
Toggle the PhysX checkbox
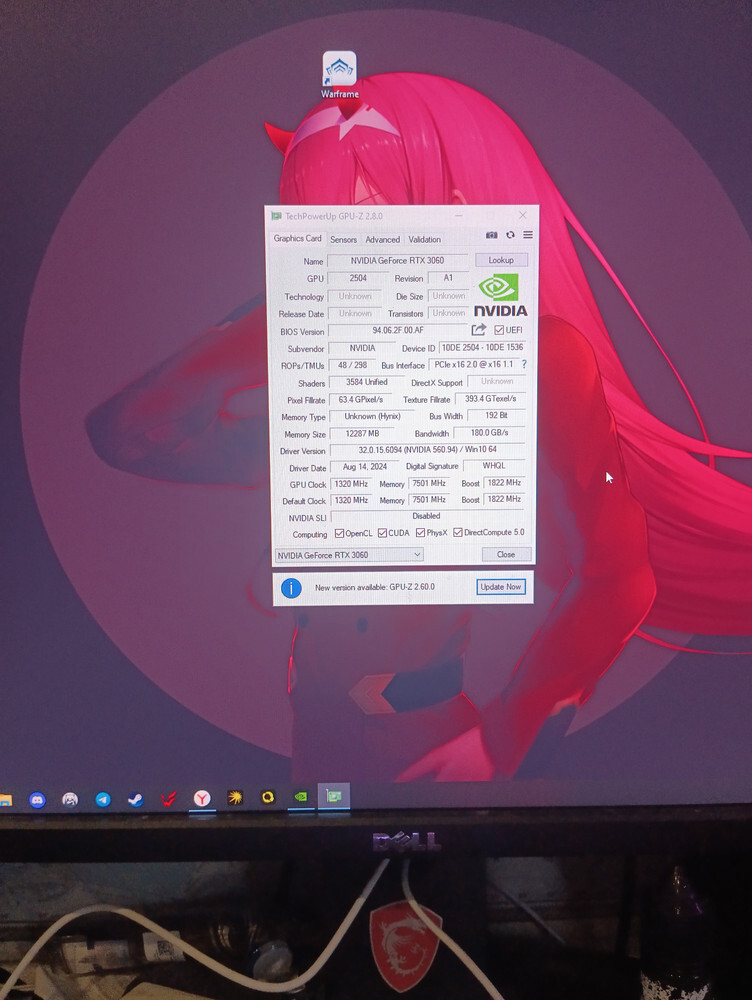[x=420, y=533]
